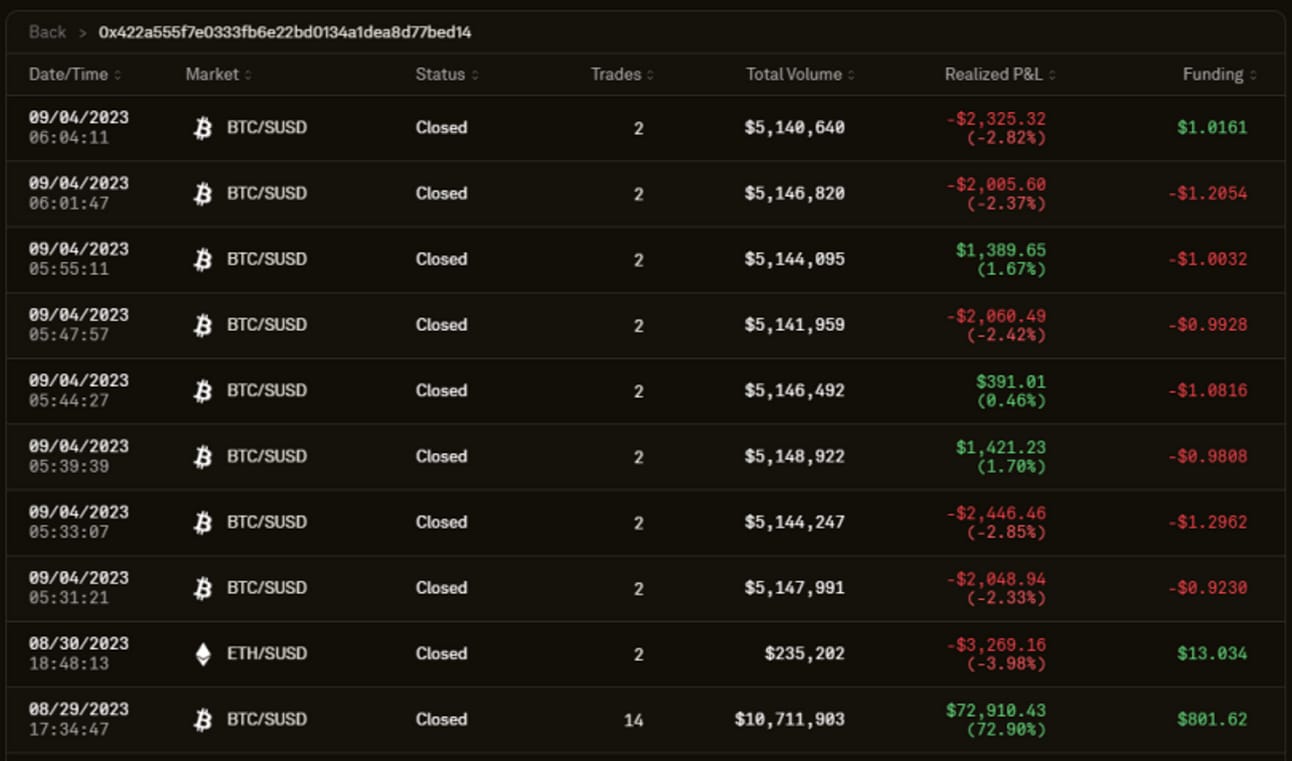Click the Back breadcrumb link

[47, 32]
